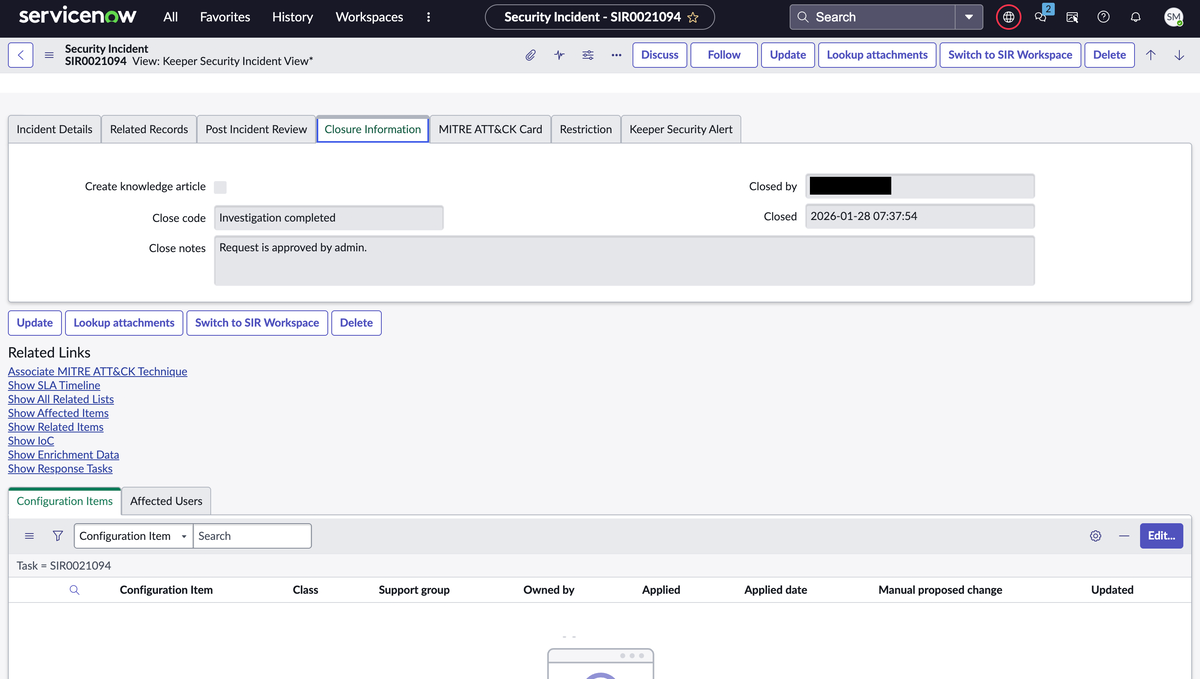Viewport: 1200px width, 679px height.
Task: Click the filter funnel icon in list
Action: tap(57, 536)
